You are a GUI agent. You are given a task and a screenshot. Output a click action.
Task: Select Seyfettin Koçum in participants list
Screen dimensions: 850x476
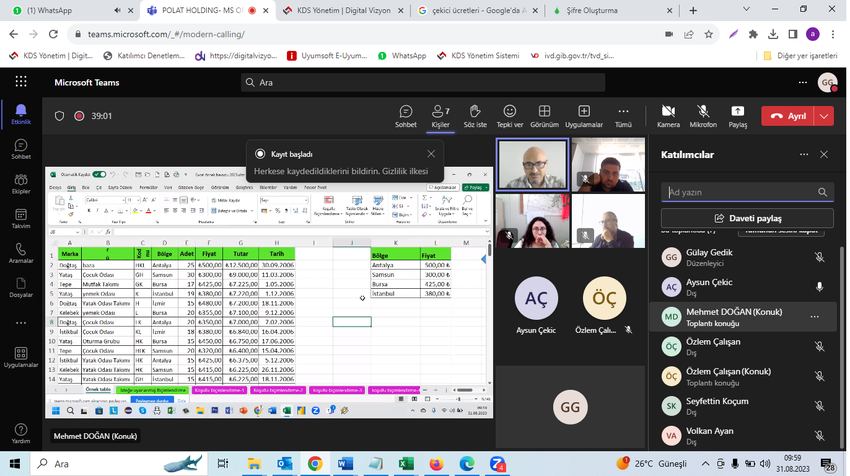(x=743, y=406)
